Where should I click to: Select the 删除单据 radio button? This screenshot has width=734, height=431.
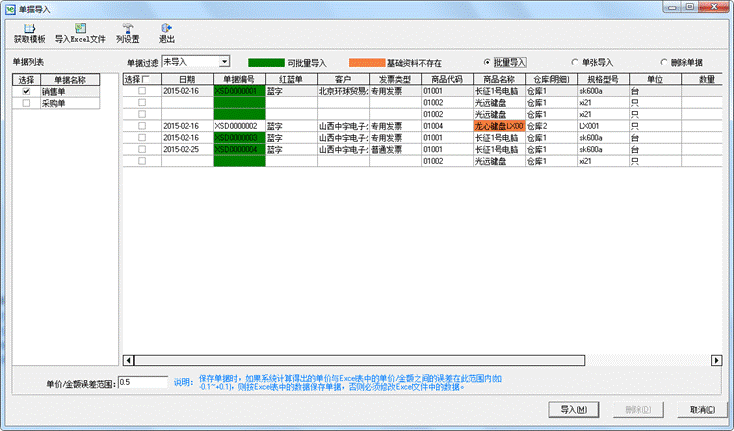663,62
